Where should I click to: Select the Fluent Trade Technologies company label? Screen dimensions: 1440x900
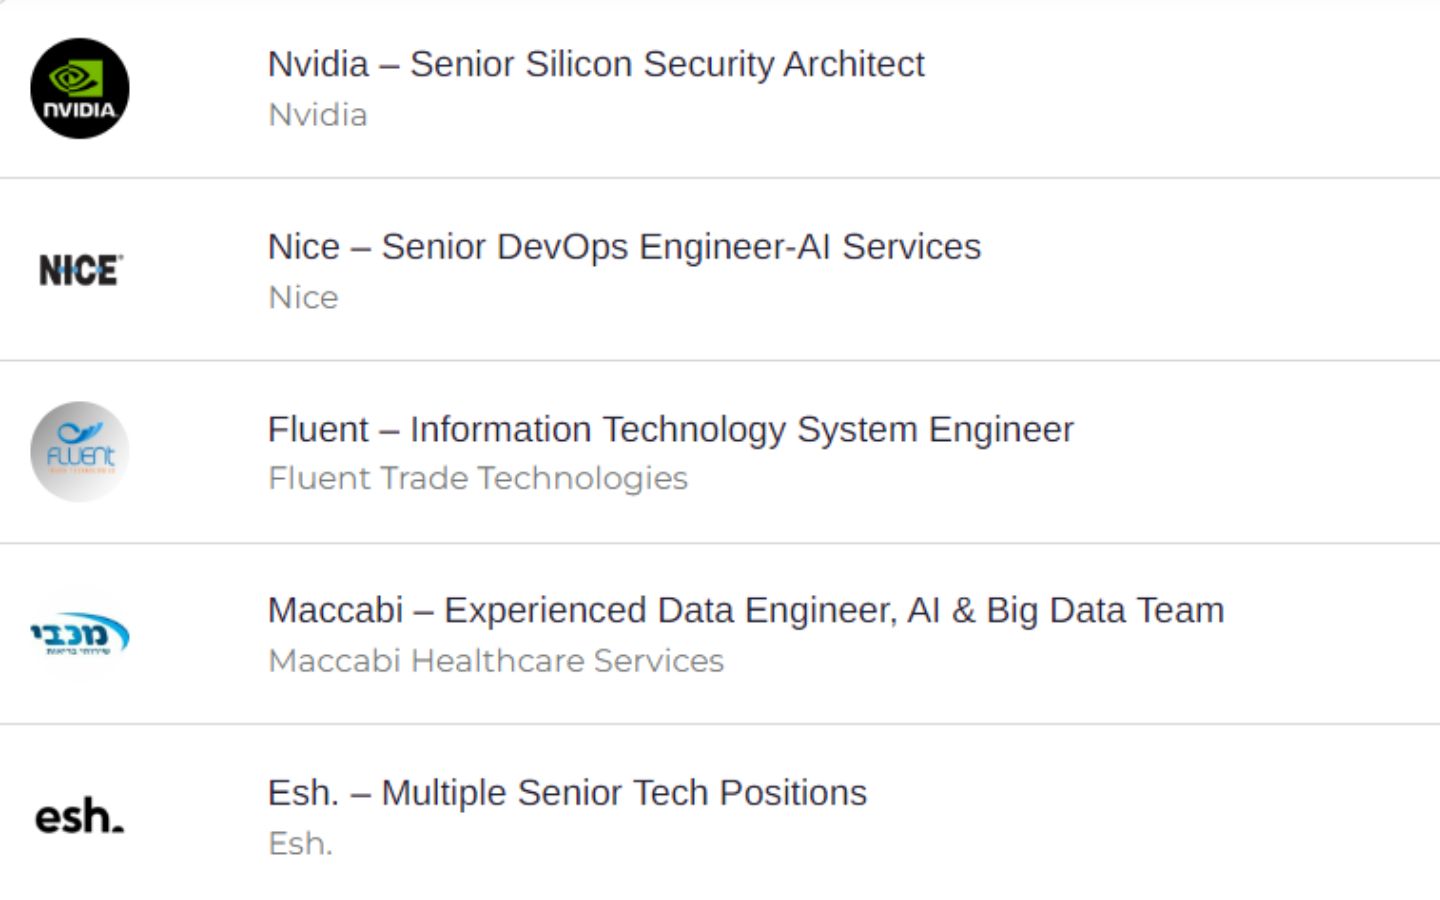(x=478, y=479)
